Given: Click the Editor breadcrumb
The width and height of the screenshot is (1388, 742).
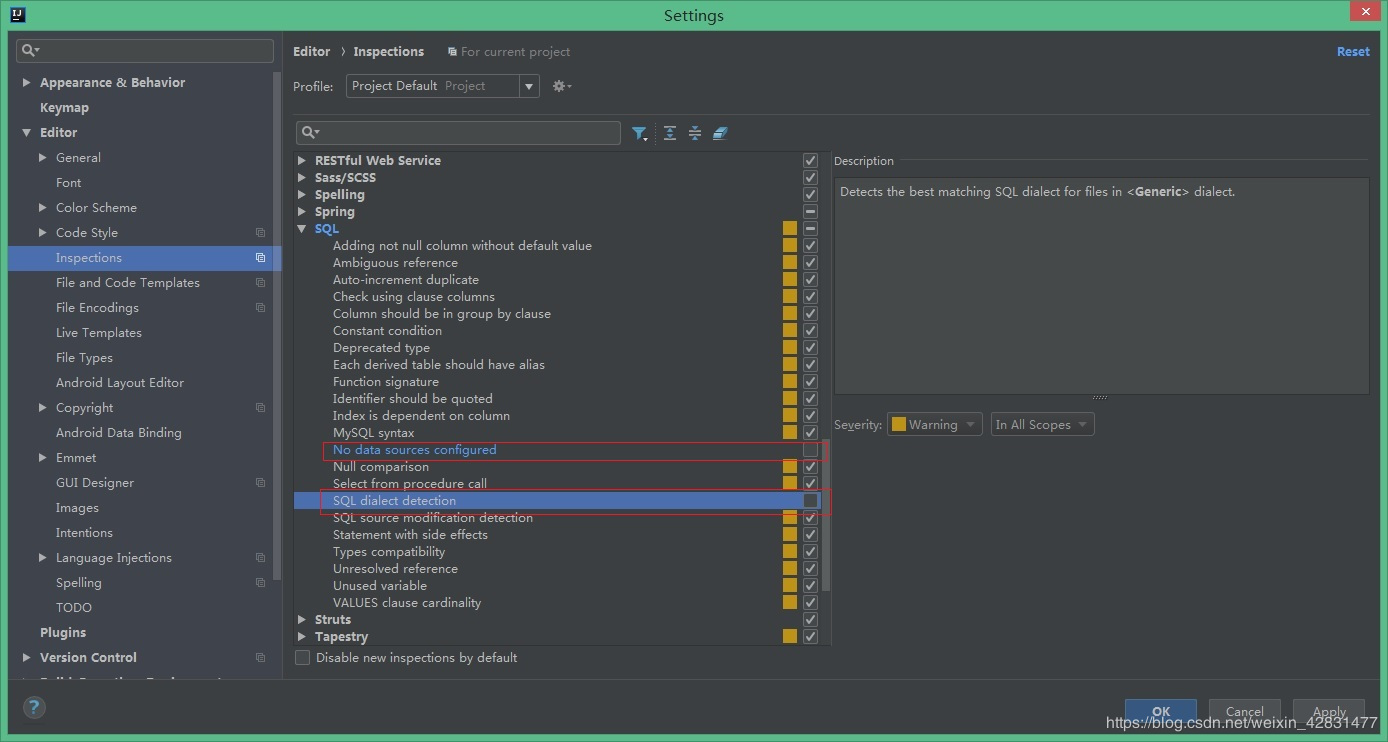Looking at the screenshot, I should point(311,52).
